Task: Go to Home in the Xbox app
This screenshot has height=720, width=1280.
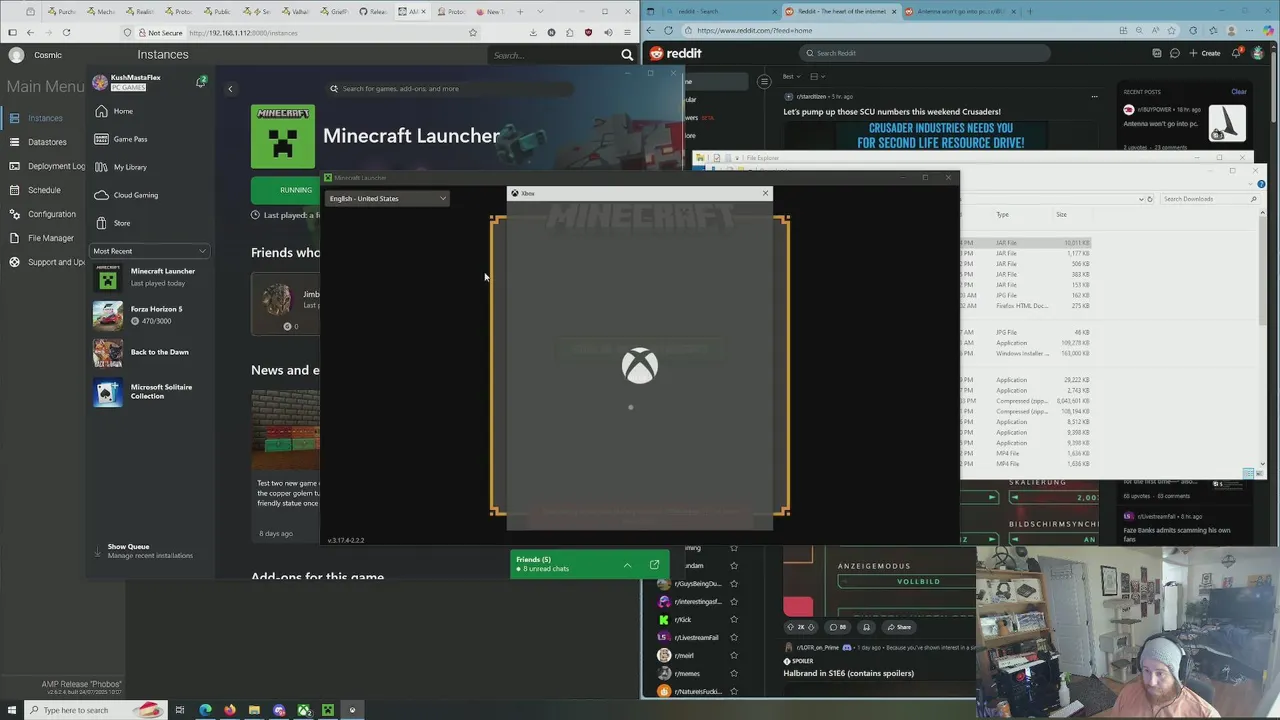Action: 150,111
